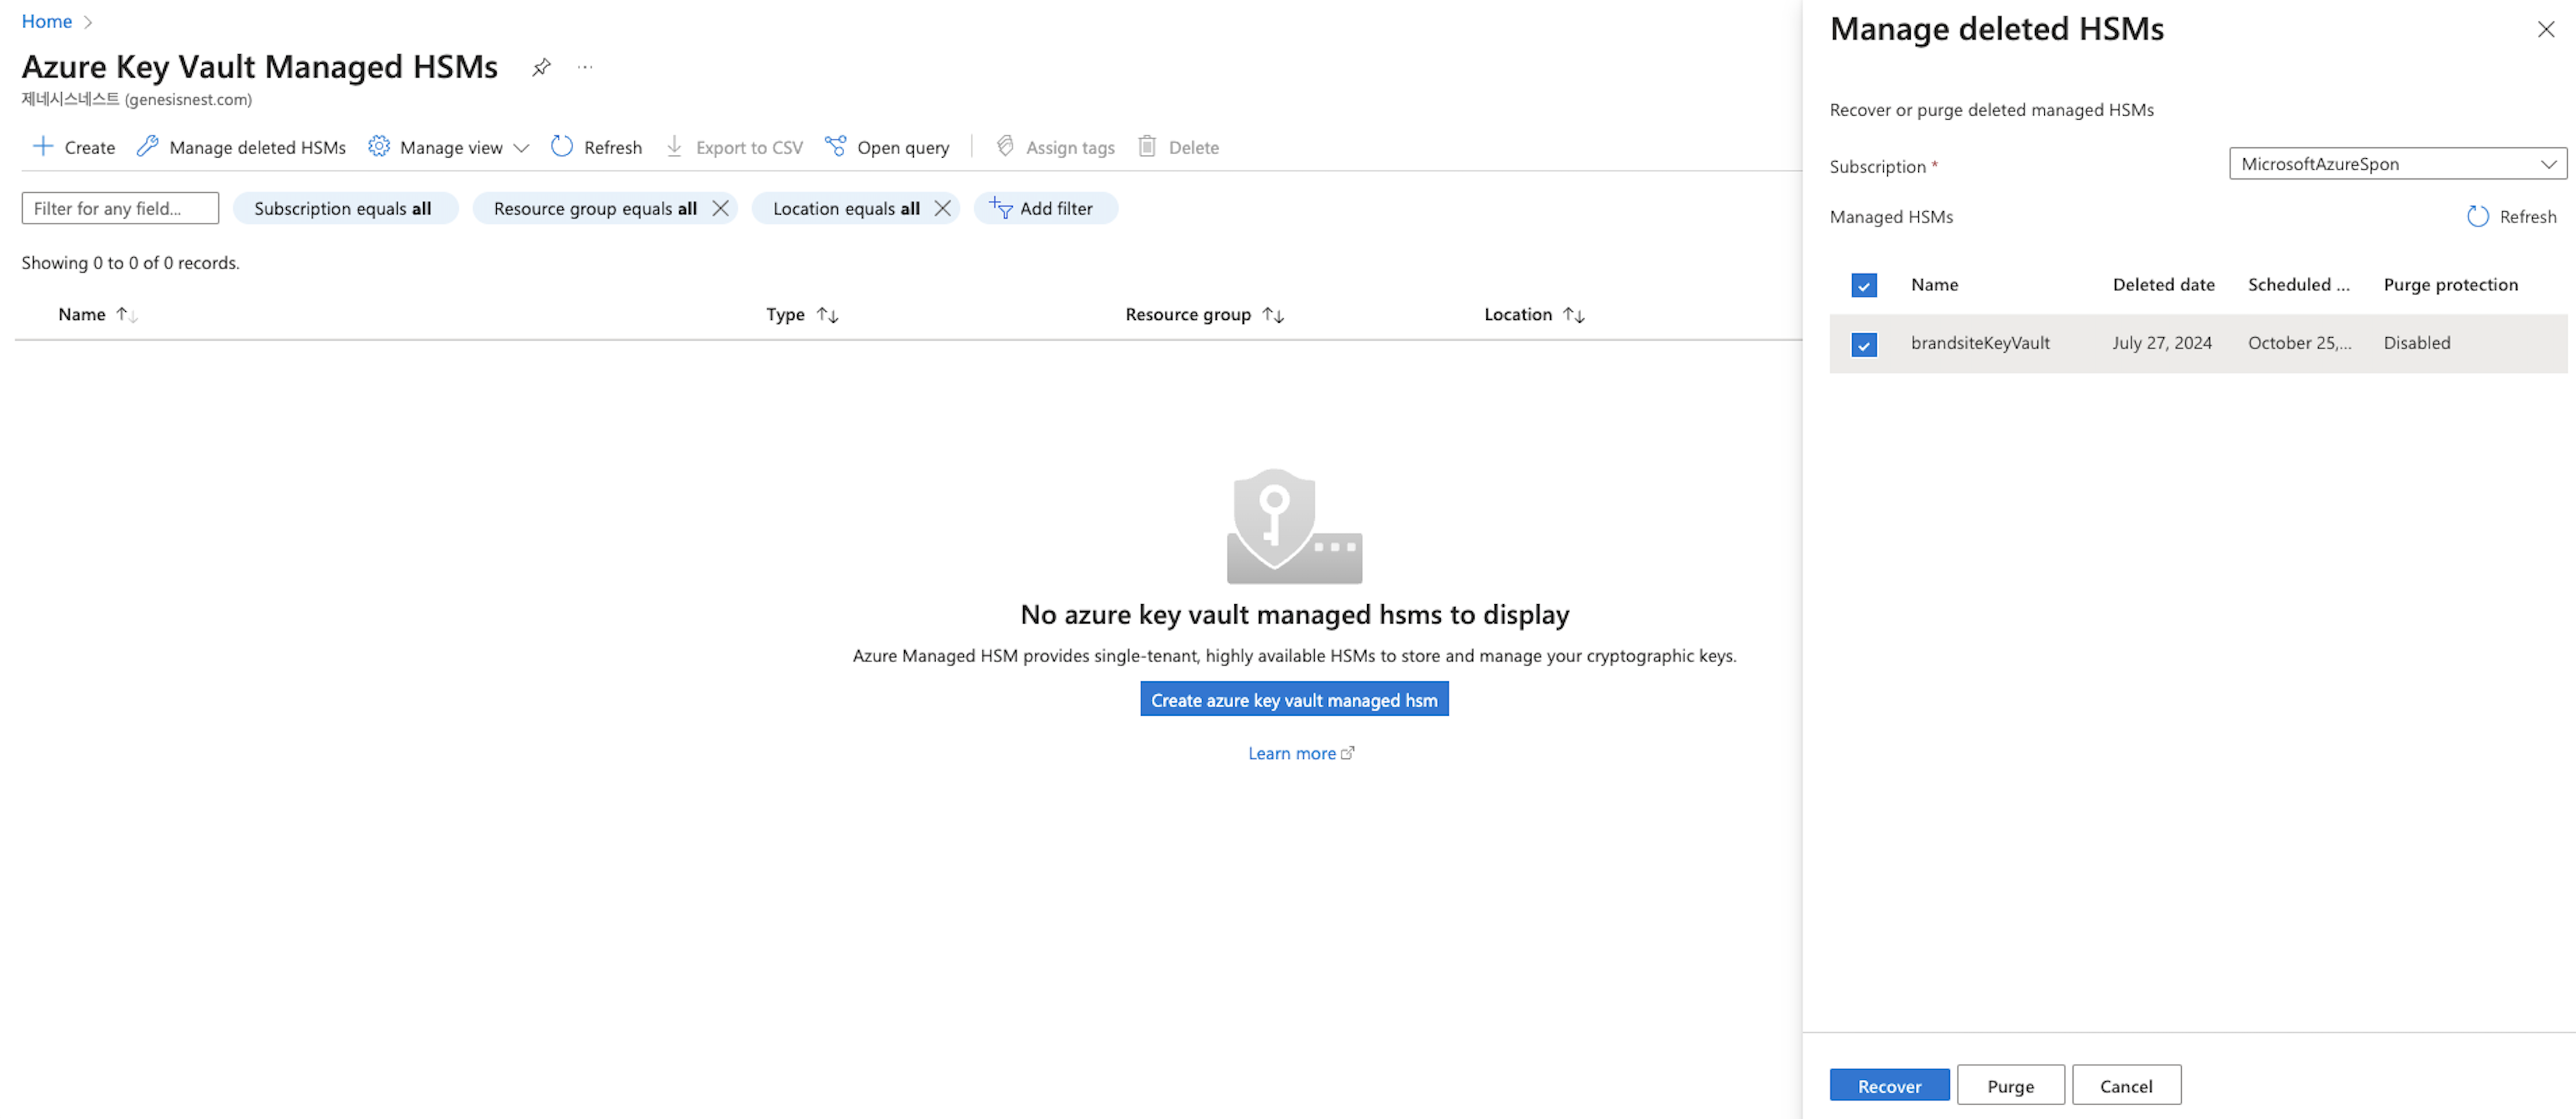
Task: Click the external link icon beside Learn more
Action: pyautogui.click(x=1348, y=753)
